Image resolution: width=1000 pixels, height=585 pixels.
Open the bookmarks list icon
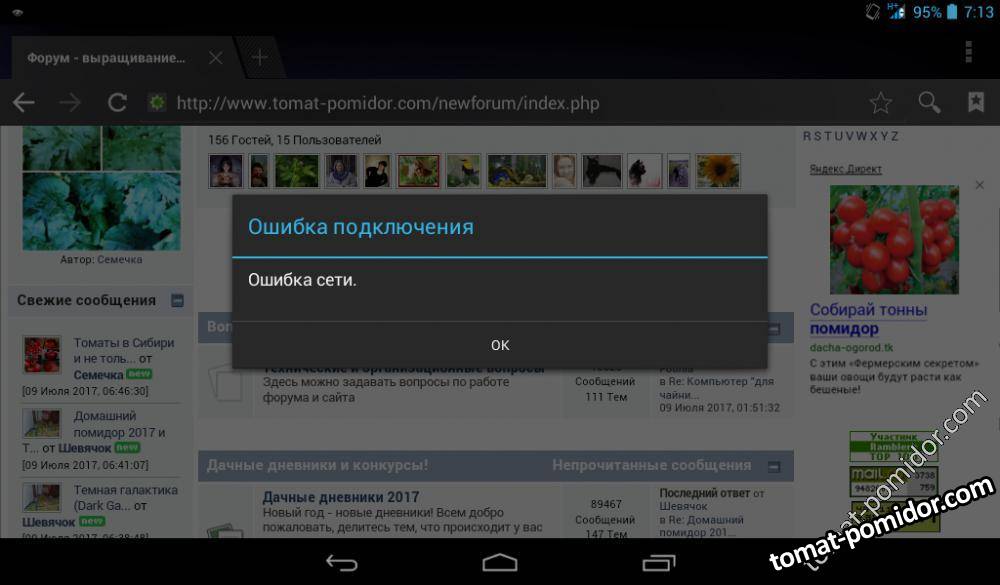975,103
